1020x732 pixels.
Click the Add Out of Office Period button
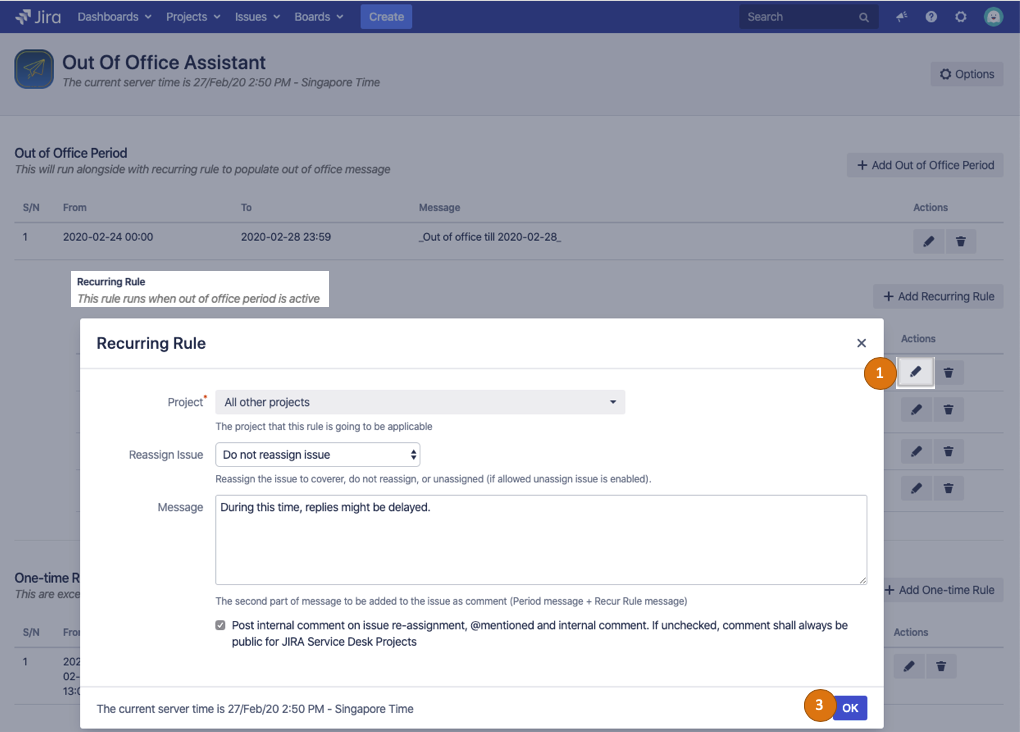925,165
